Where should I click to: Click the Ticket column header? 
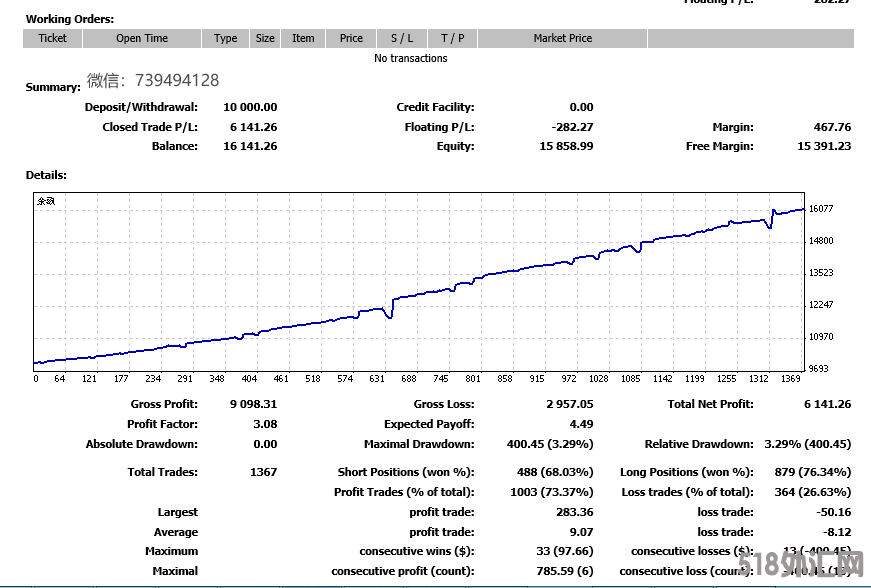52,39
